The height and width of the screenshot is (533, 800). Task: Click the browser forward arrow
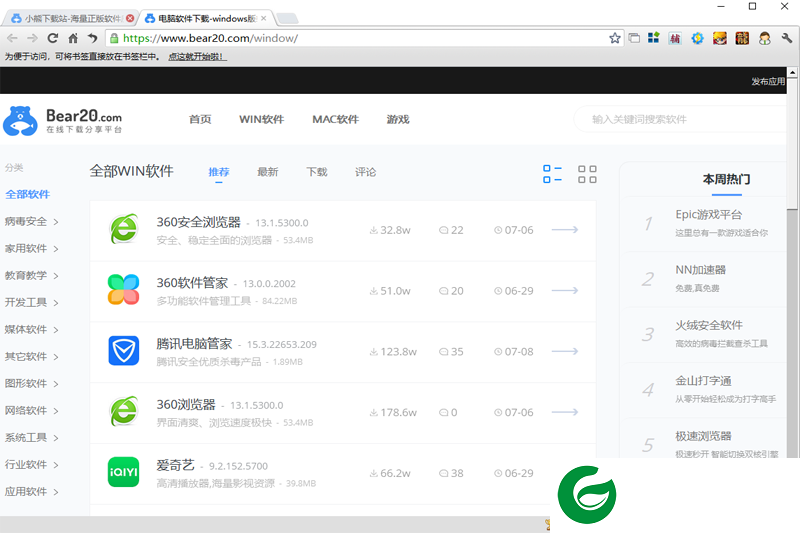click(x=32, y=38)
